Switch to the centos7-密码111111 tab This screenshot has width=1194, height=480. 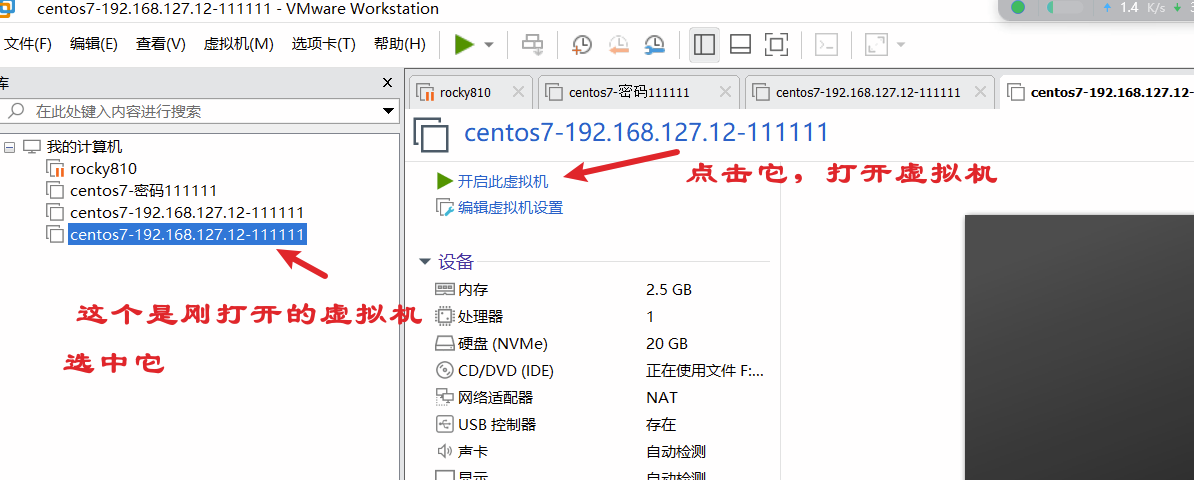coord(629,92)
